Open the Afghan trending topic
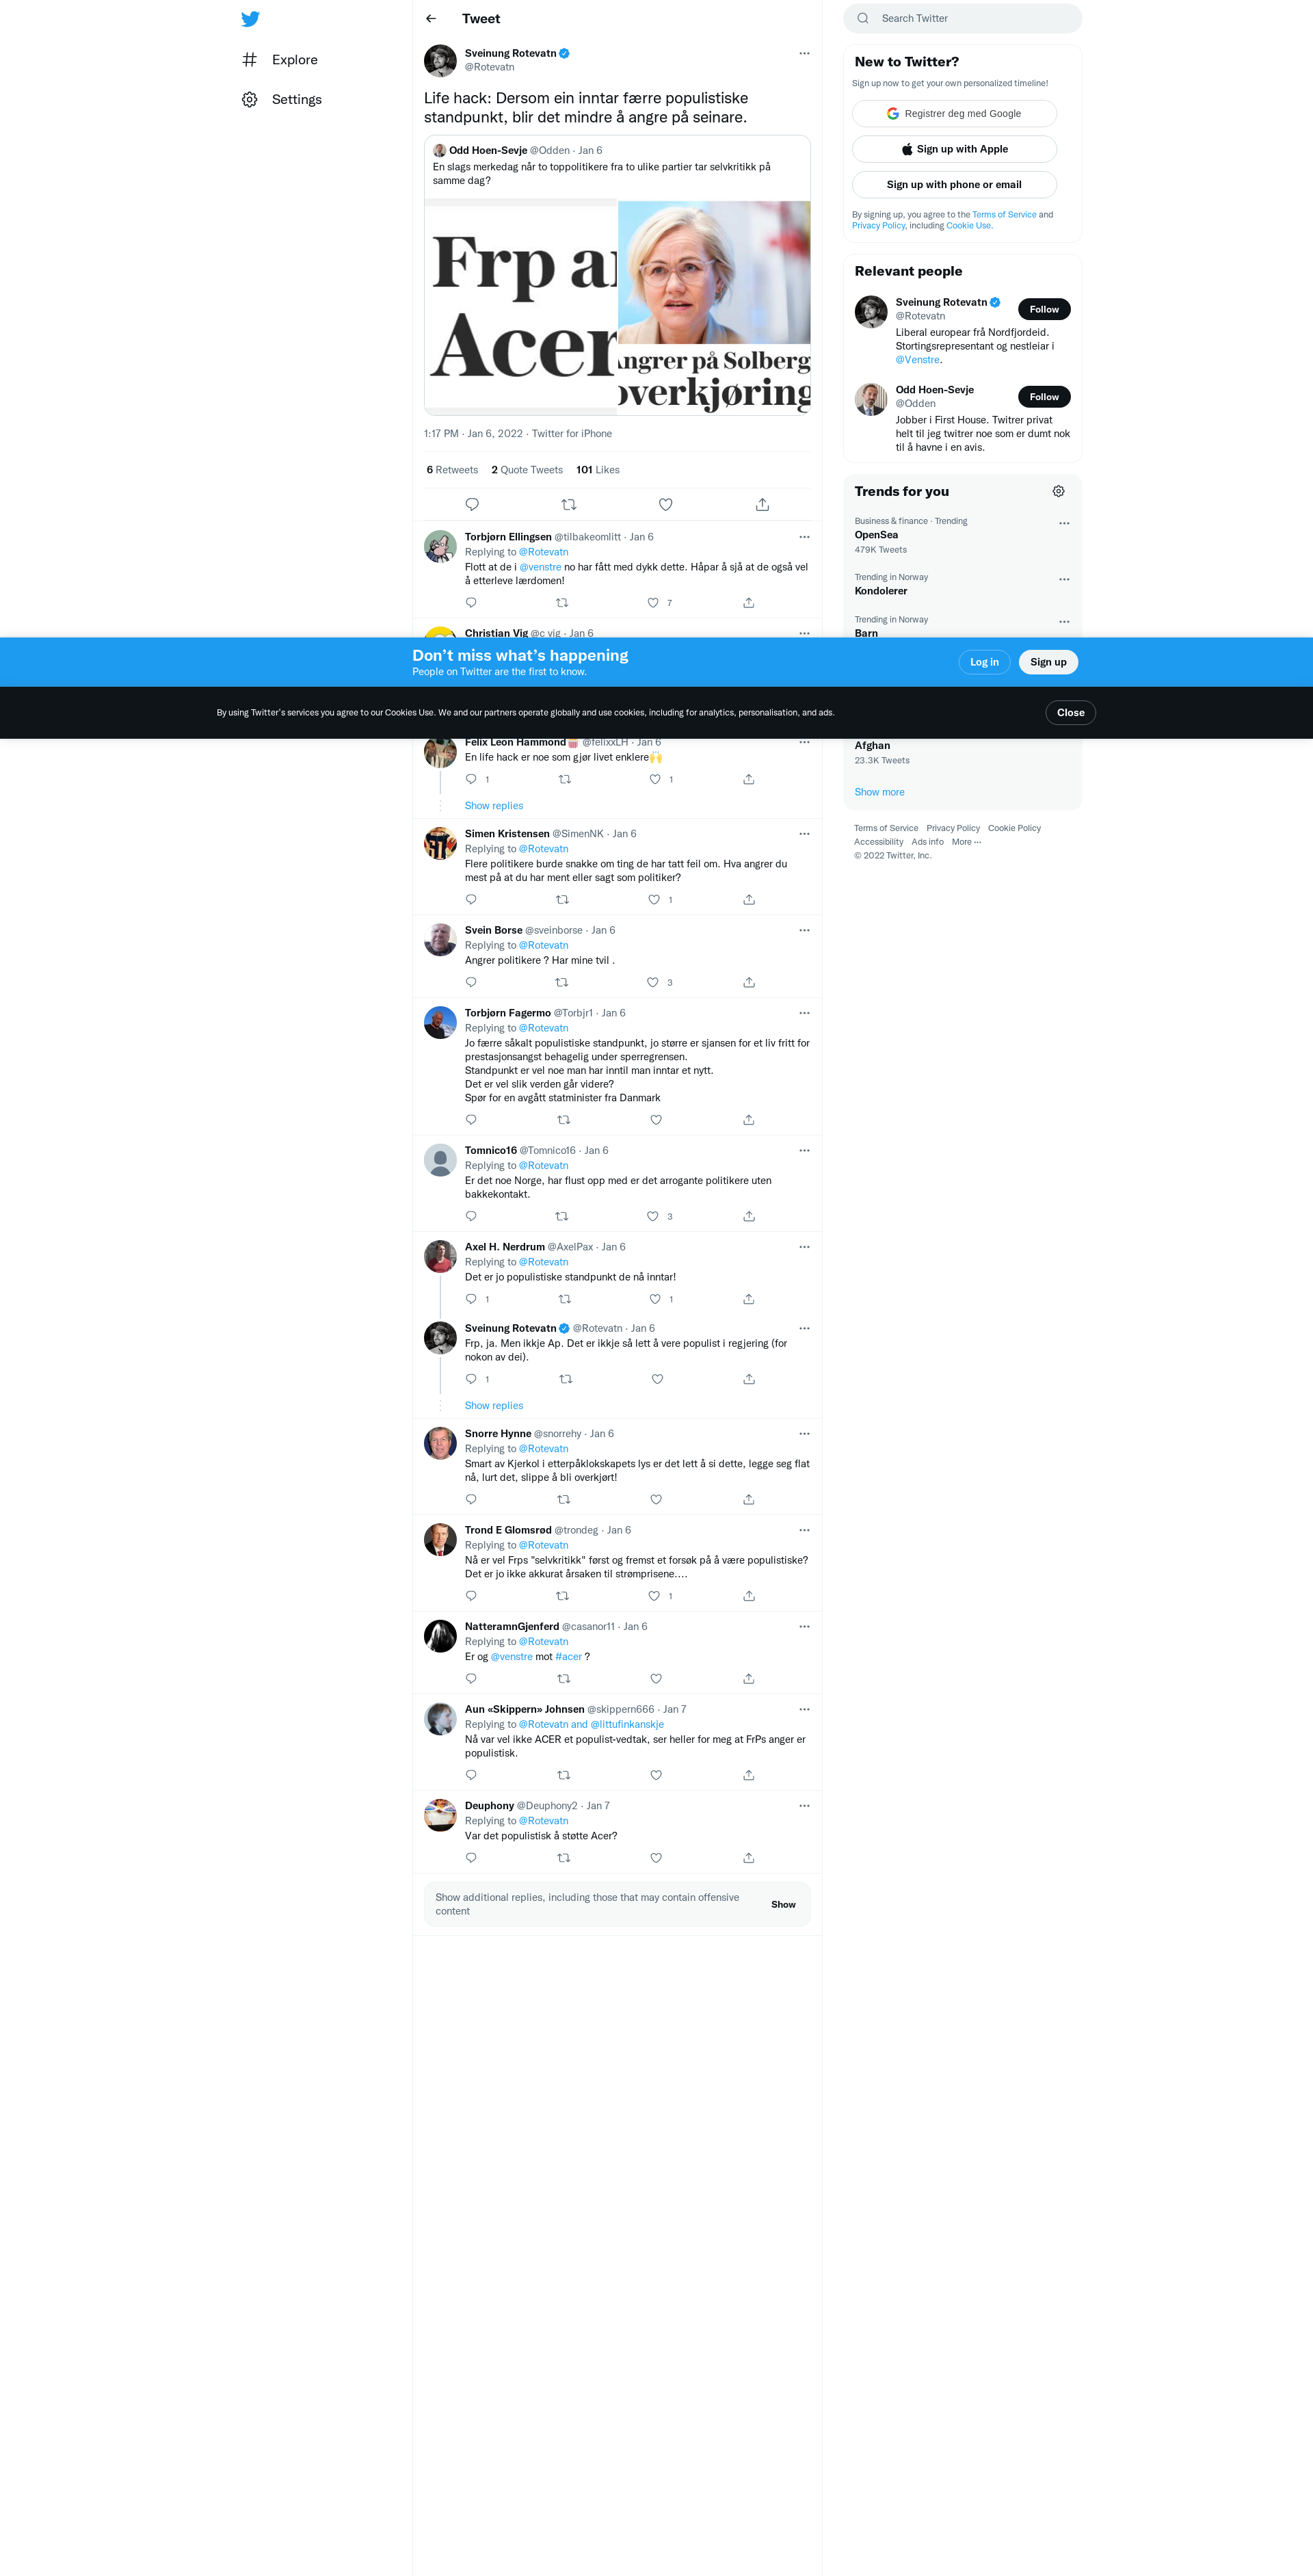The image size is (1313, 2576). 872,746
